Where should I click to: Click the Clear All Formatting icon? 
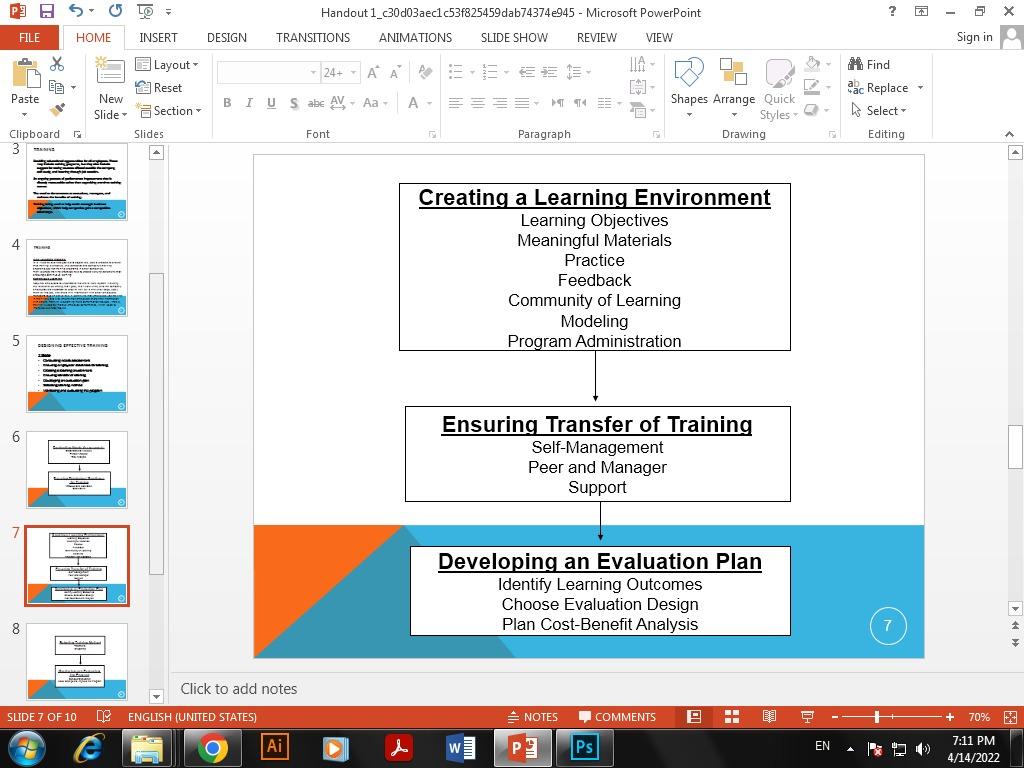point(424,72)
